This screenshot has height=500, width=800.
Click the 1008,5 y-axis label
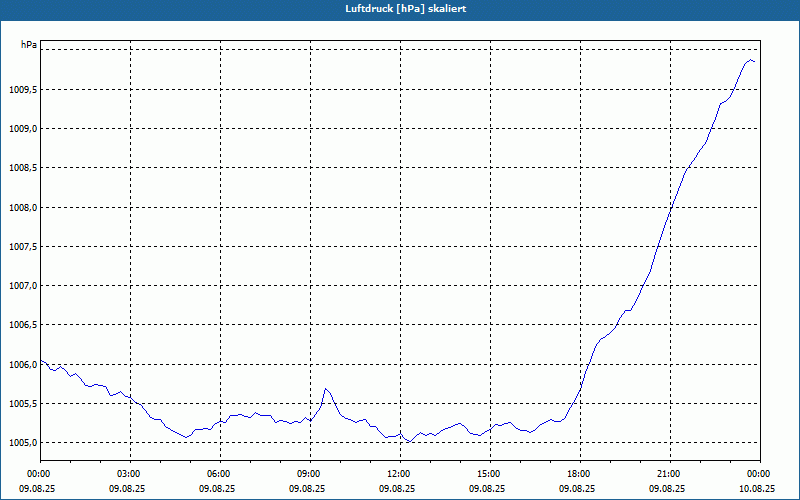click(x=23, y=168)
